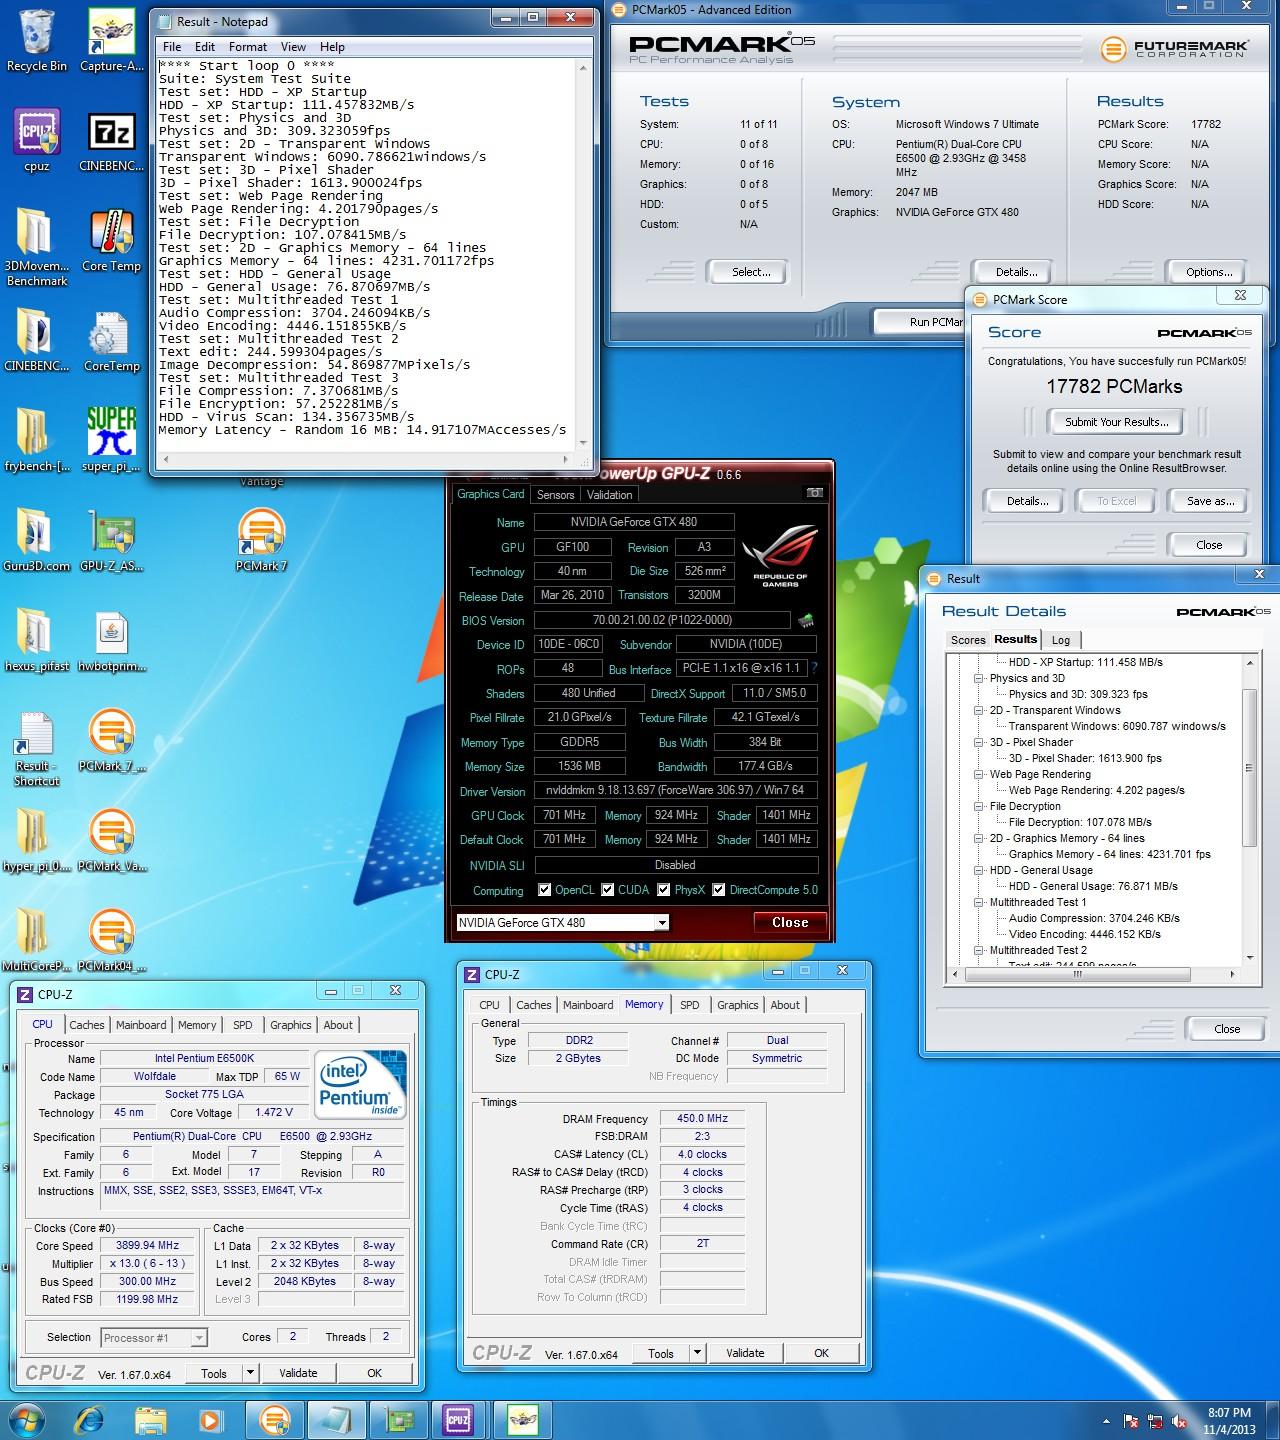Select the PCMark_7_... installer icon
The image size is (1280, 1440).
[112, 740]
